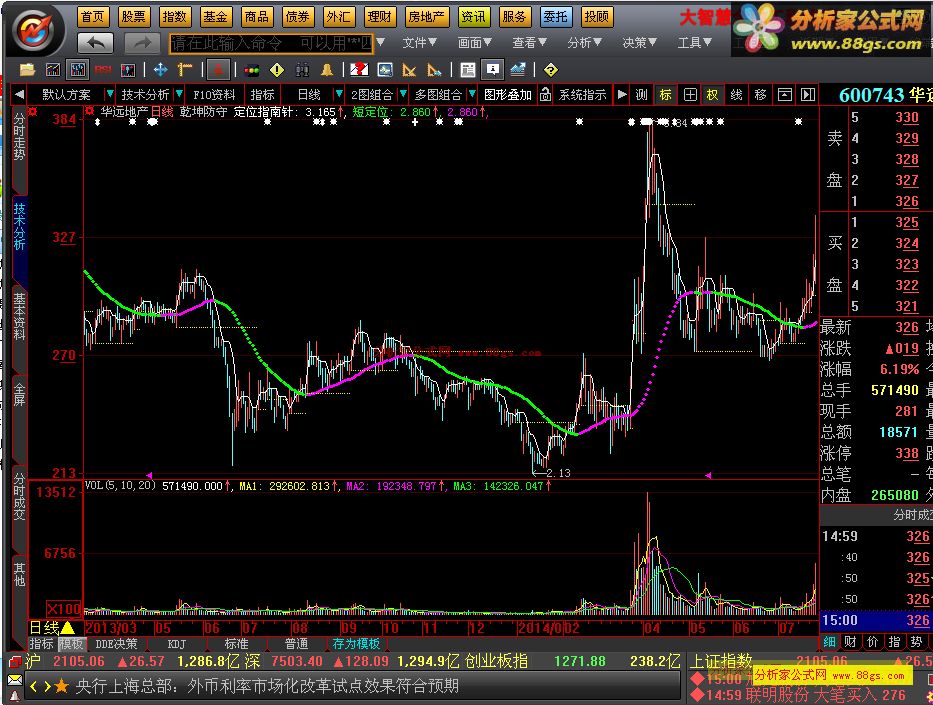This screenshot has height=705, width=933.
Task: Click the round Dazhihui logo icon
Action: (x=35, y=30)
